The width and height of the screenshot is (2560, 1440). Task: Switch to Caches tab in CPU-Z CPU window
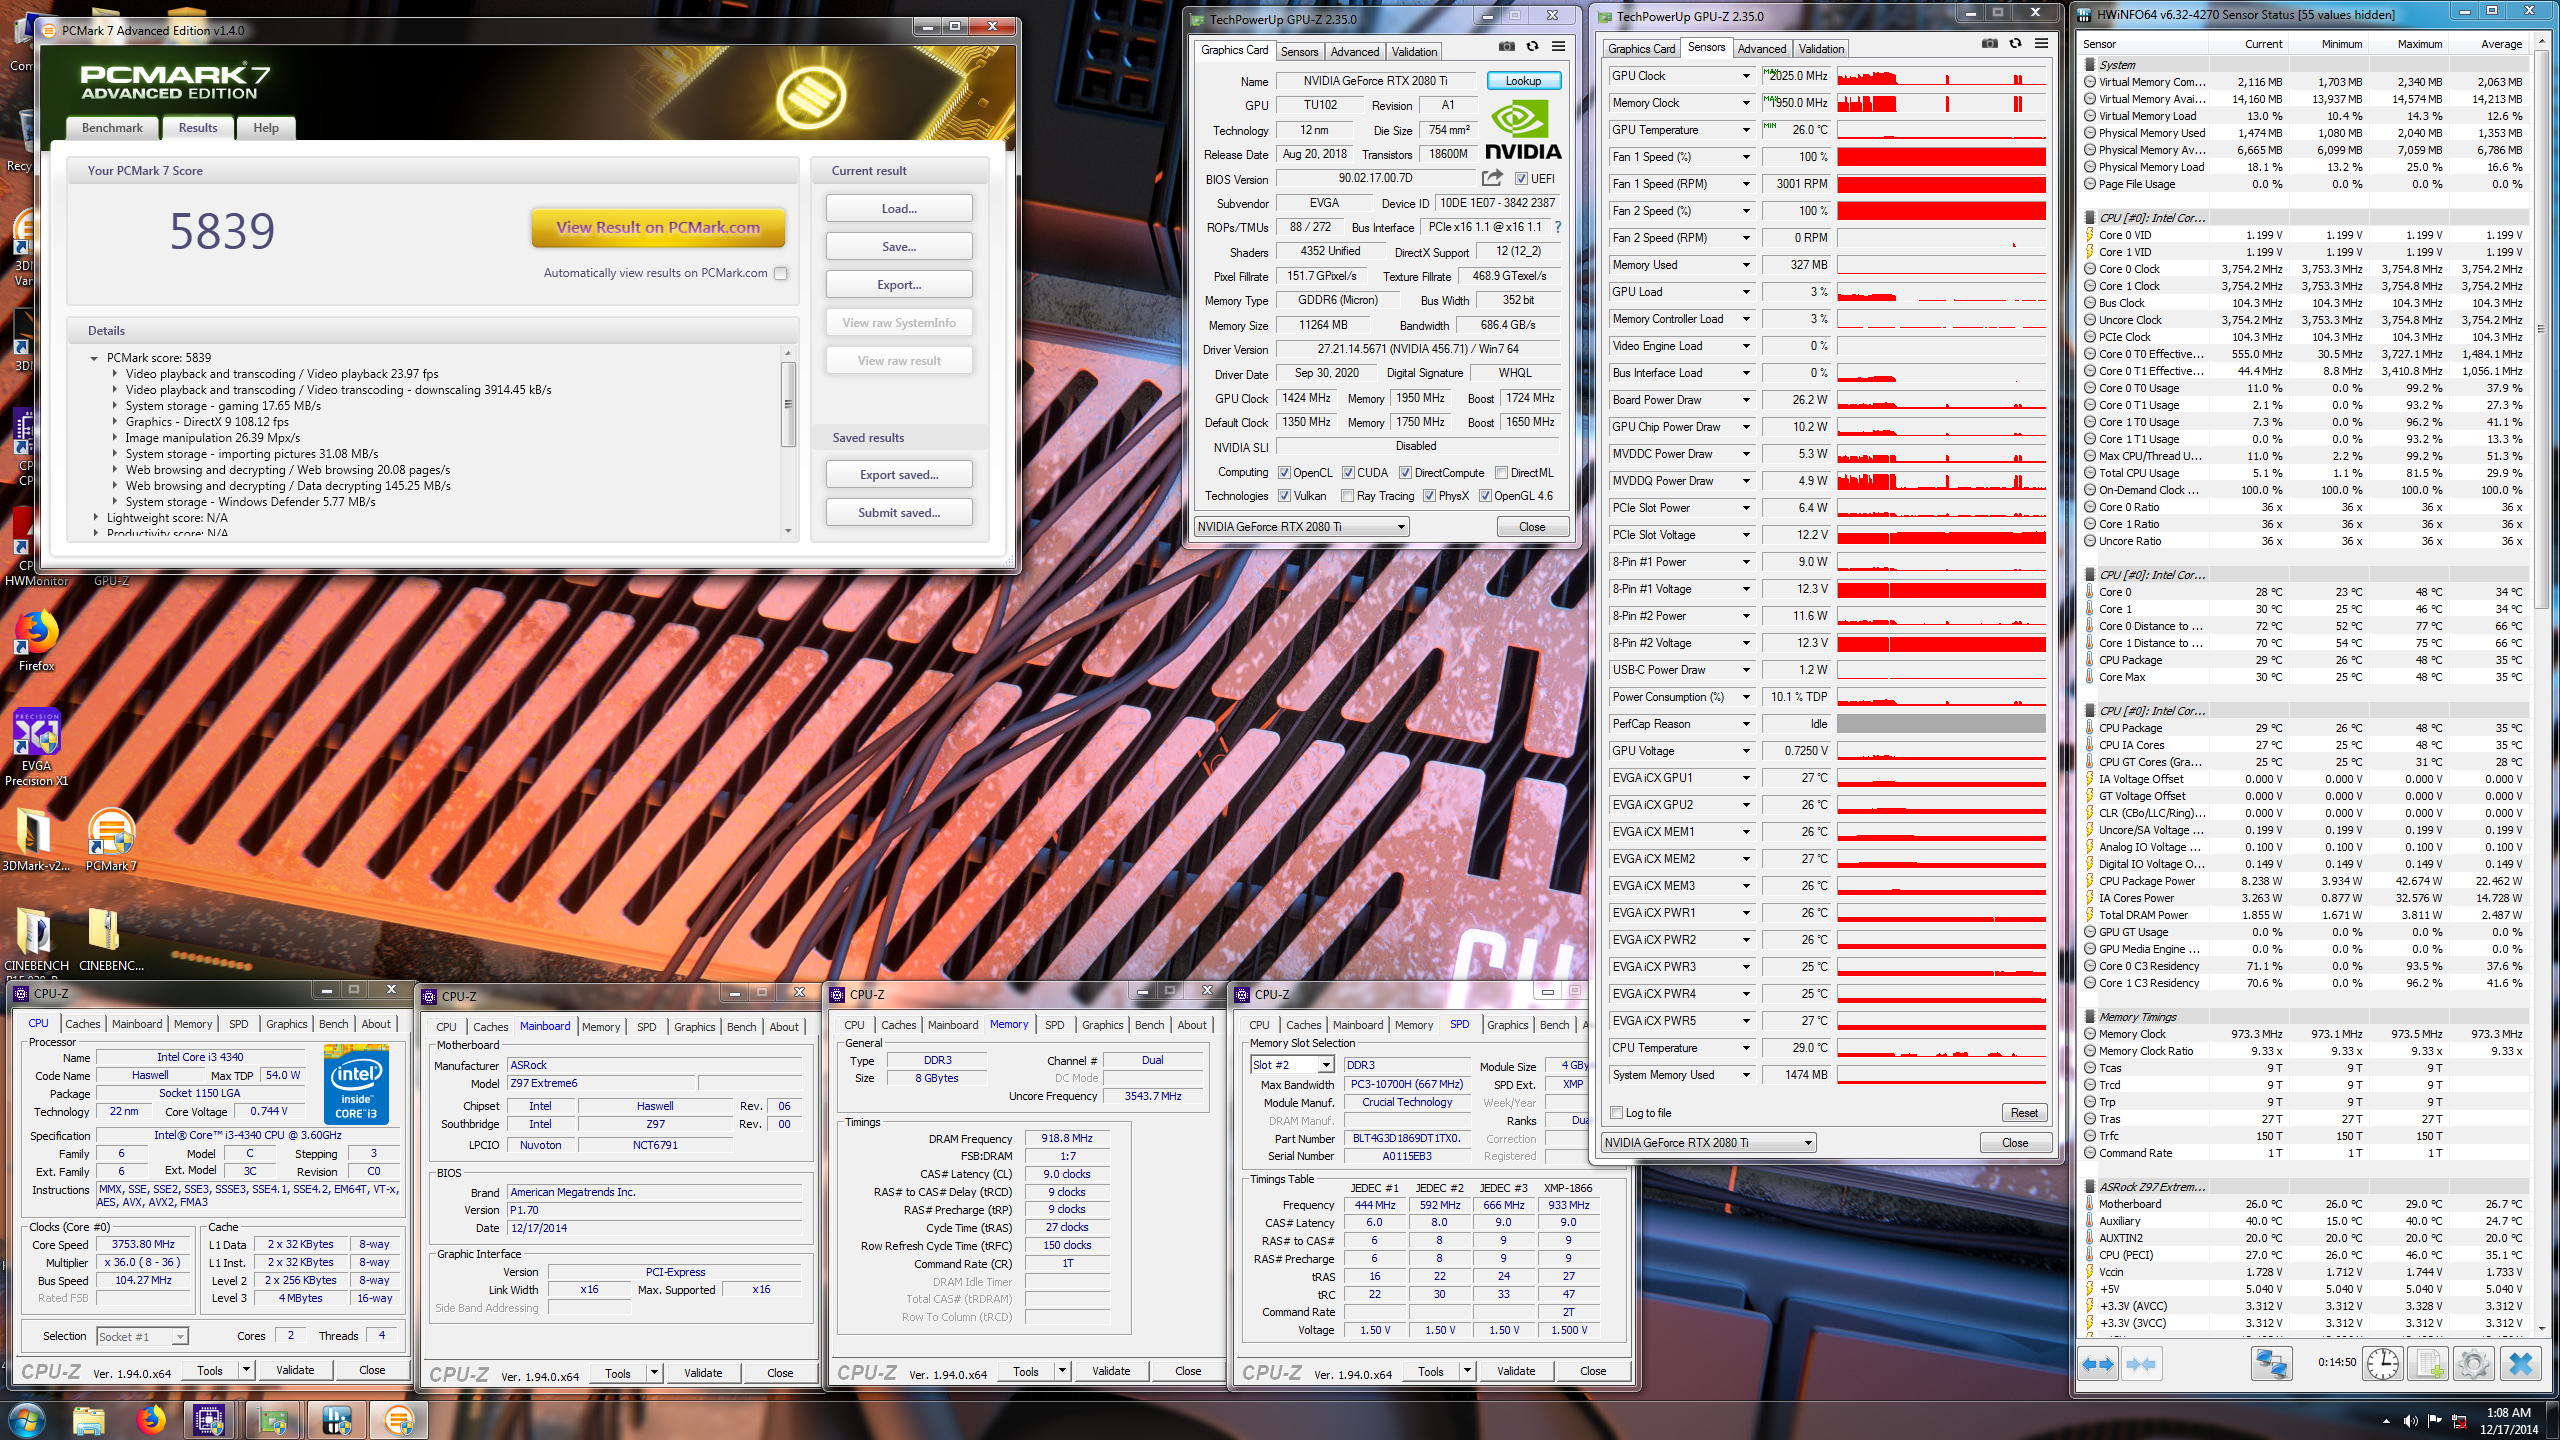pyautogui.click(x=83, y=1024)
